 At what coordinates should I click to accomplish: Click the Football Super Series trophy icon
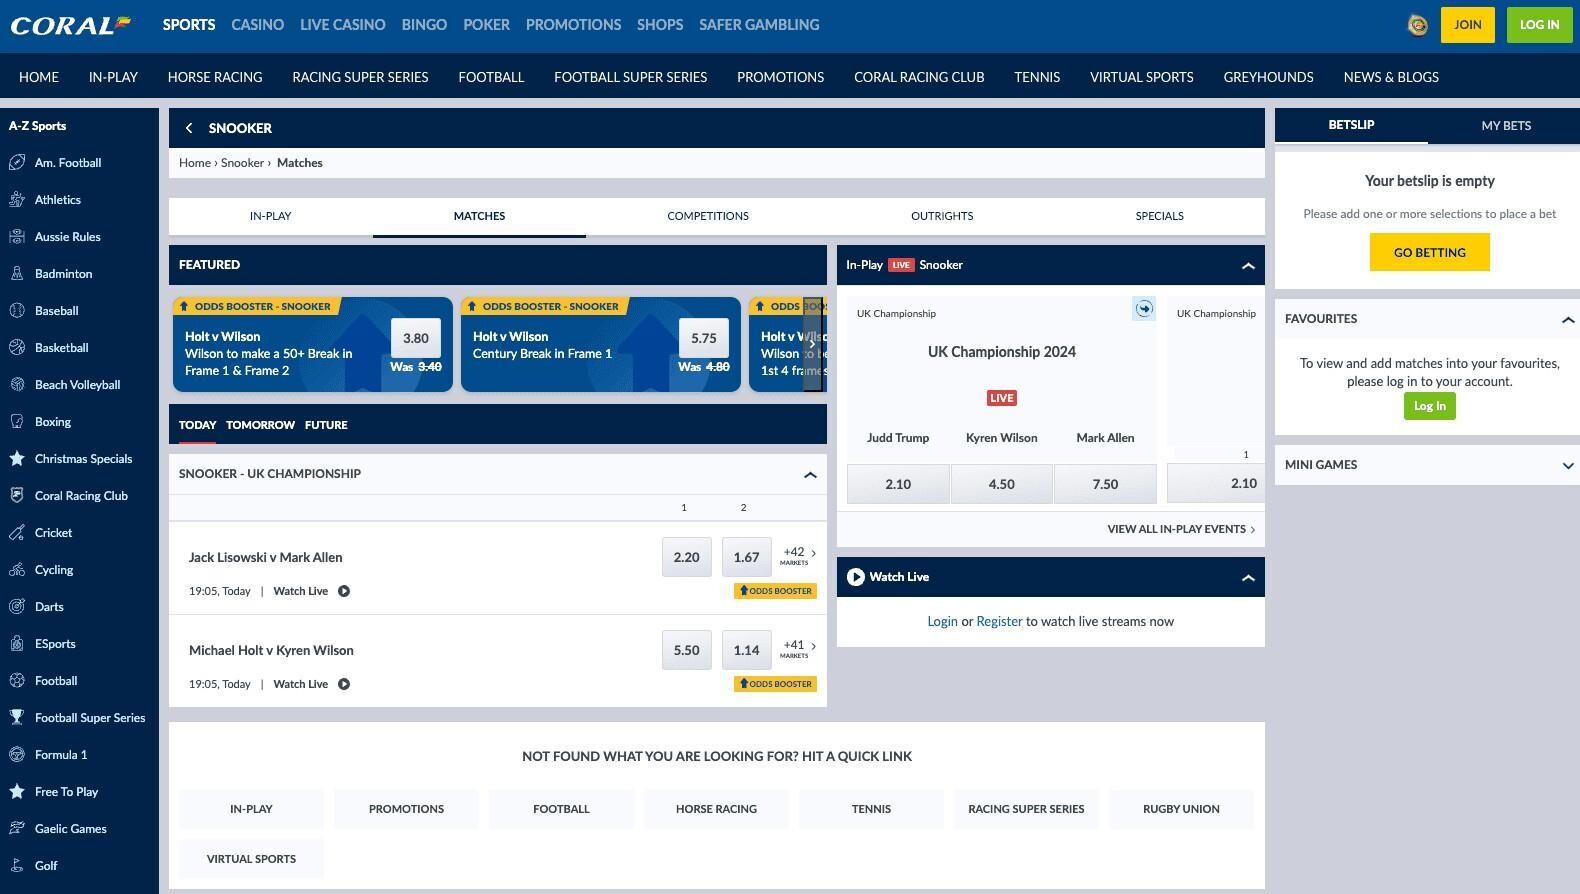[17, 718]
